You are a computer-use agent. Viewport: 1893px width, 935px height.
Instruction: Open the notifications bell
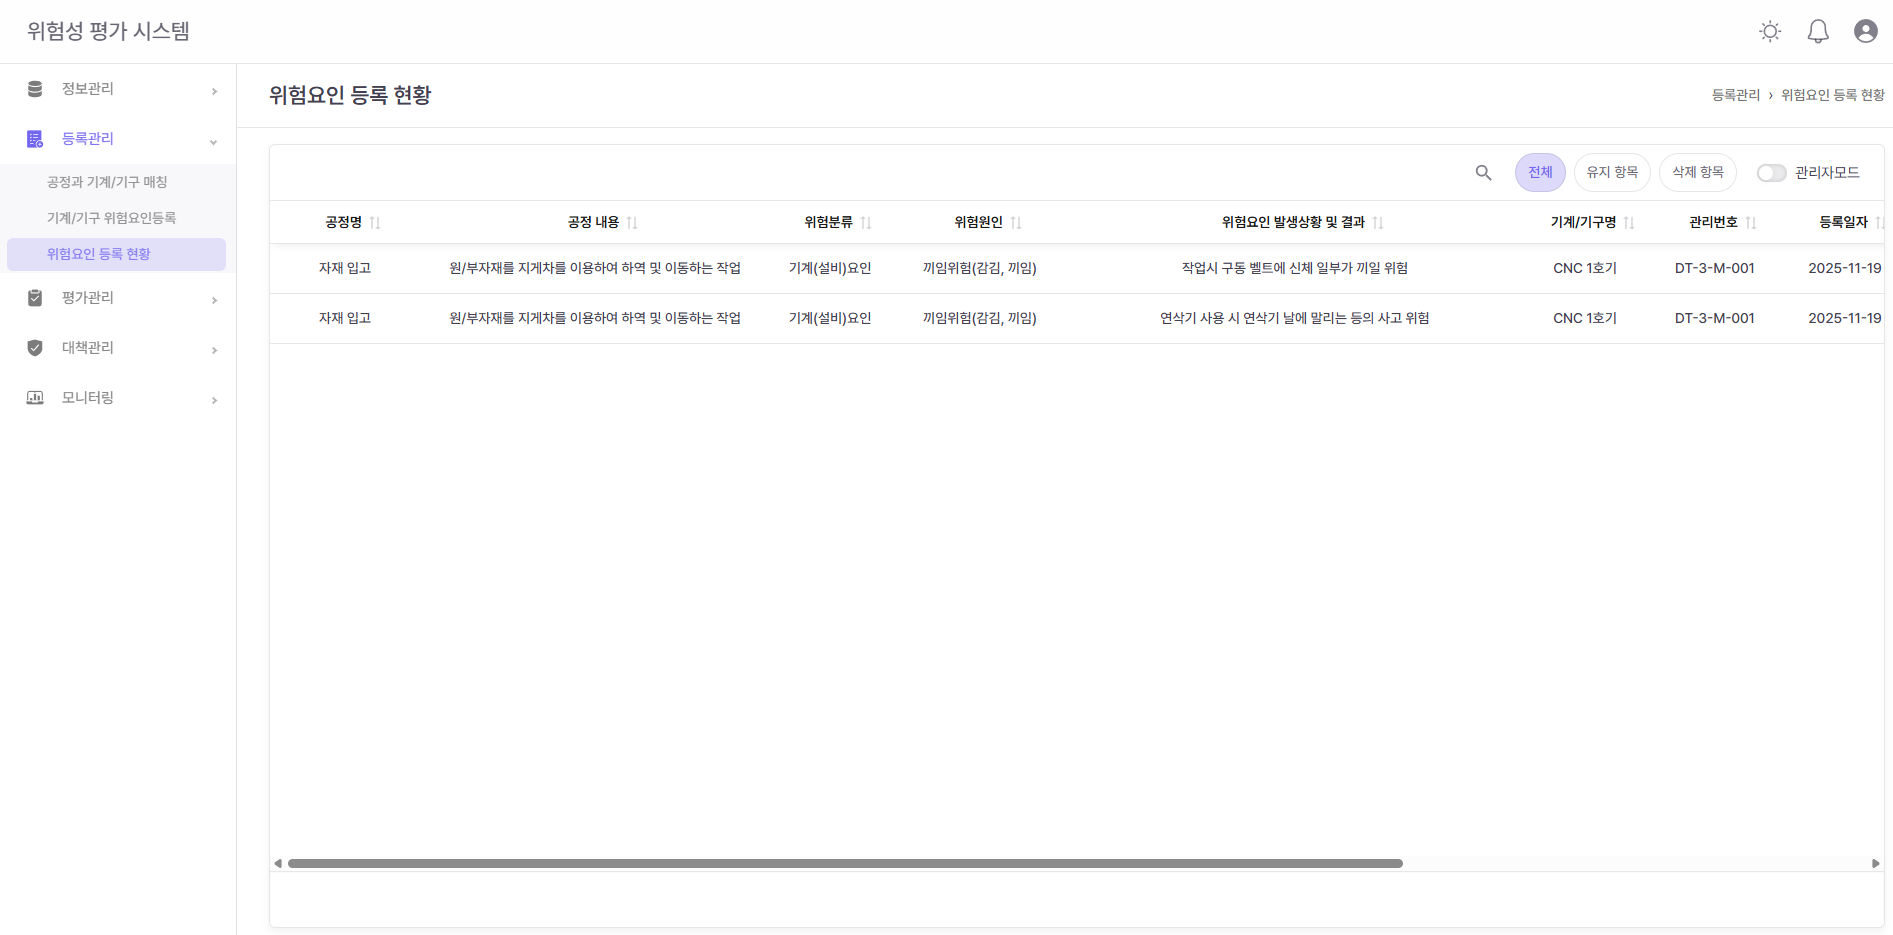[x=1818, y=32]
